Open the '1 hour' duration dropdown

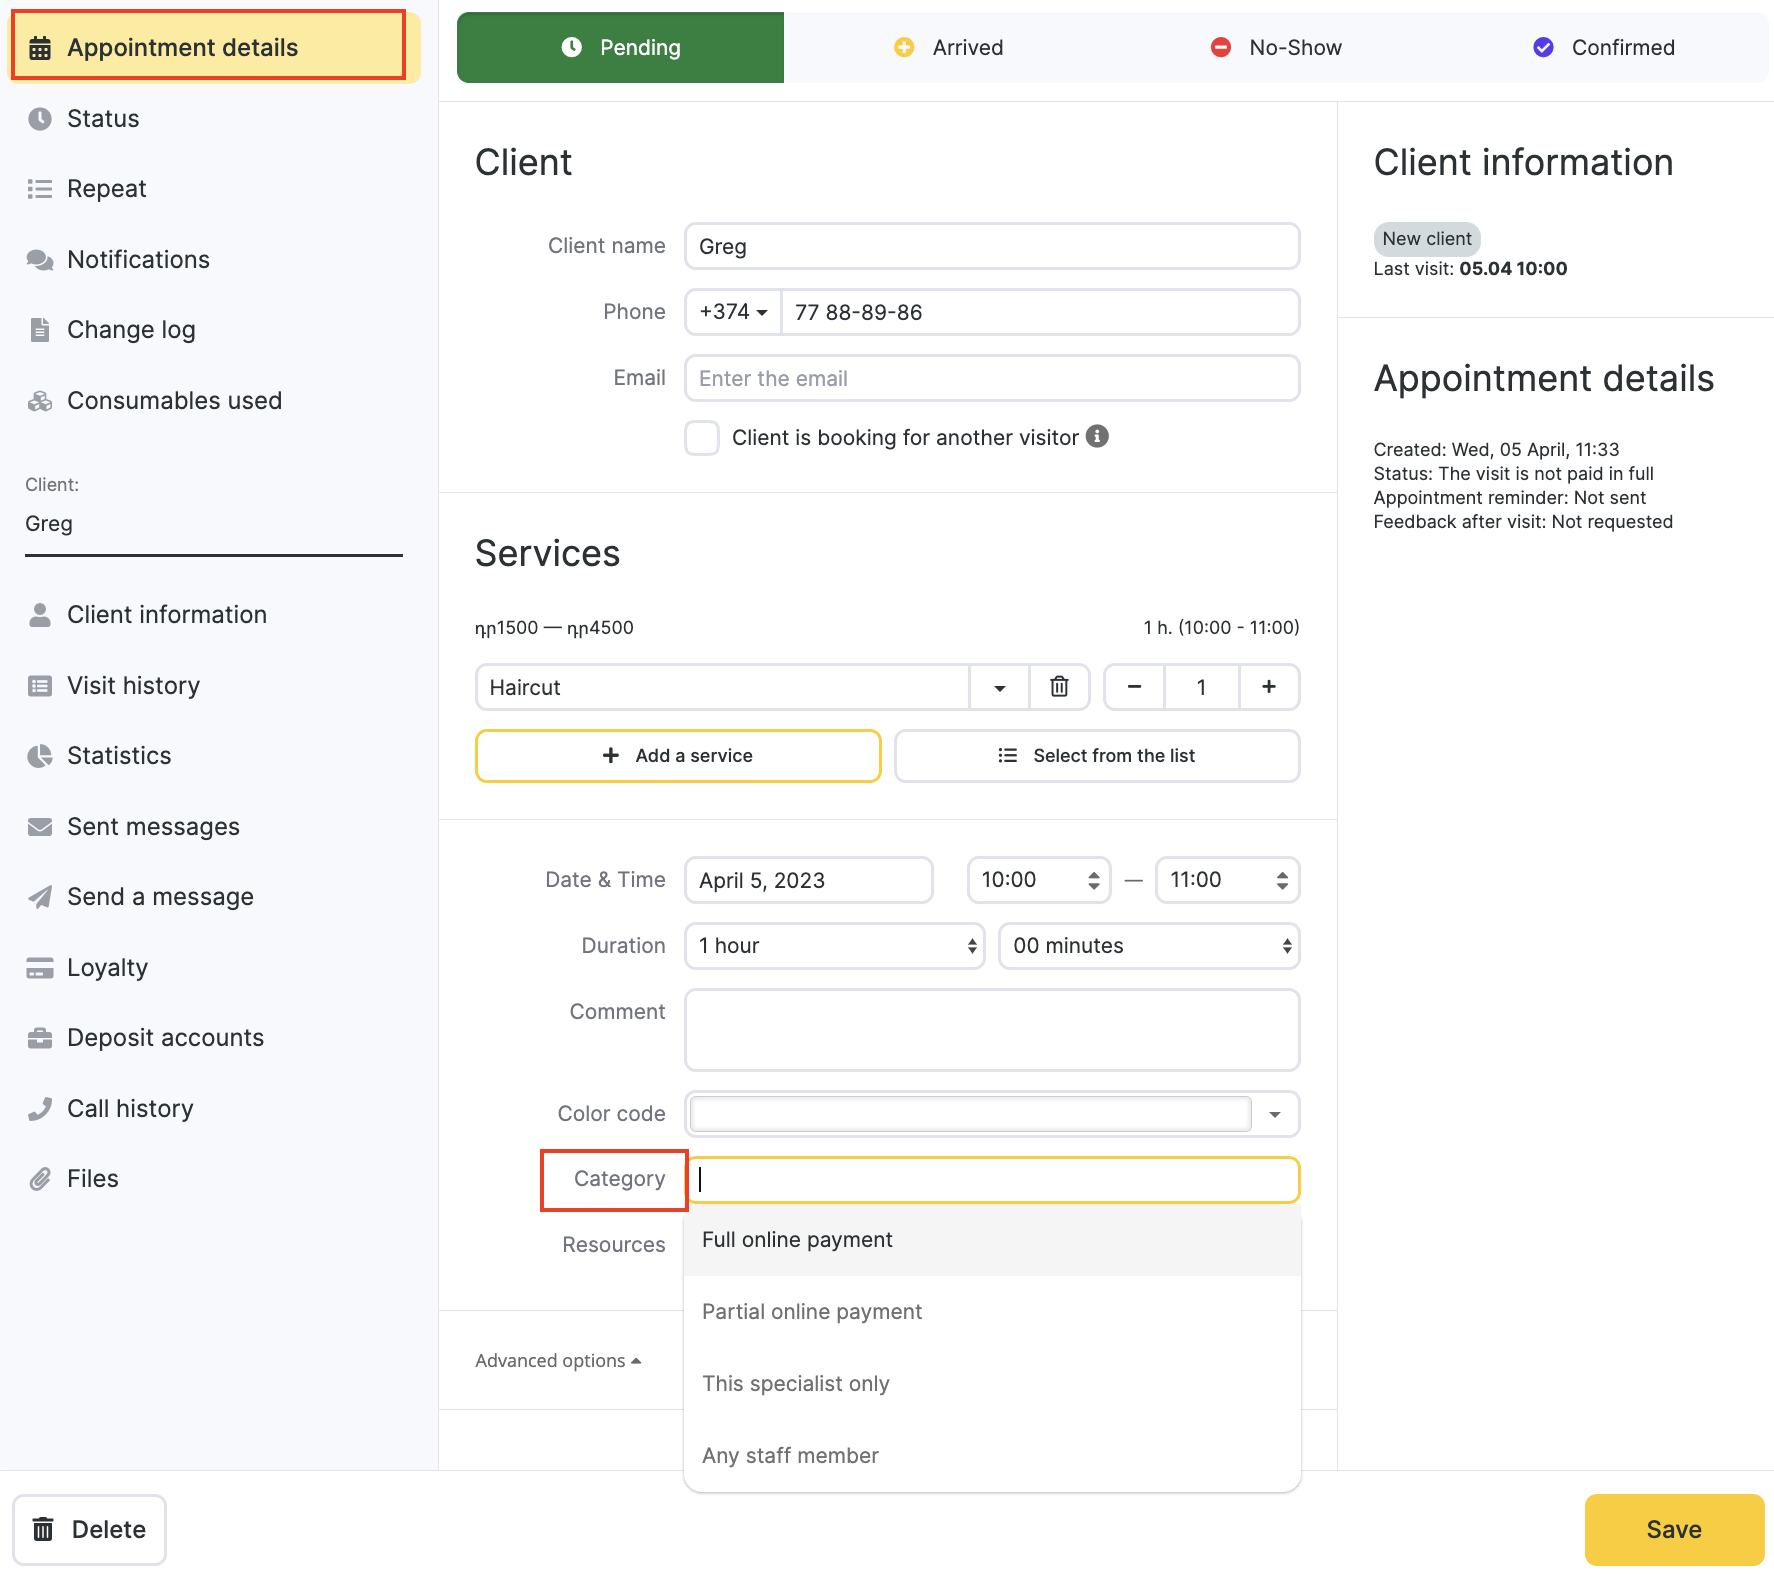835,946
